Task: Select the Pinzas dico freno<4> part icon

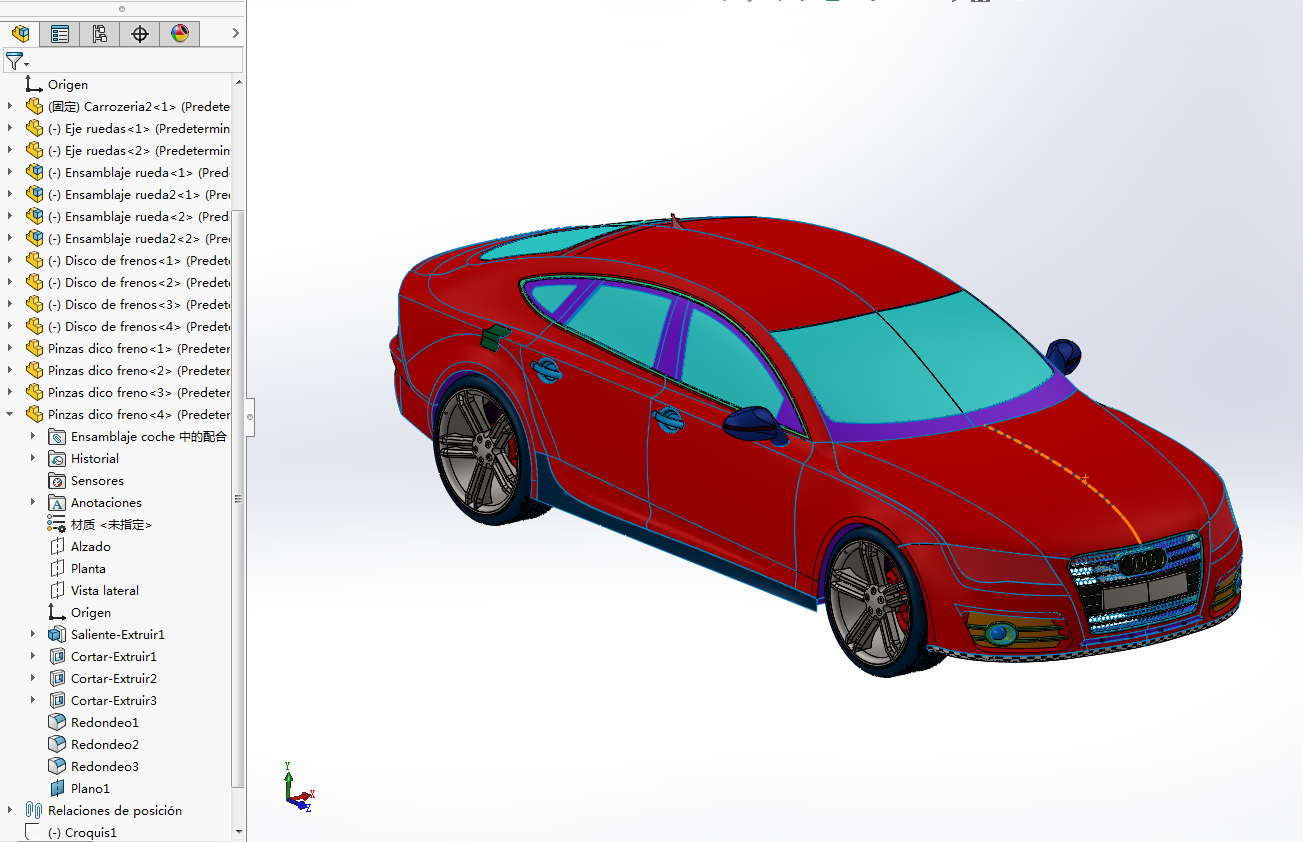Action: click(35, 415)
